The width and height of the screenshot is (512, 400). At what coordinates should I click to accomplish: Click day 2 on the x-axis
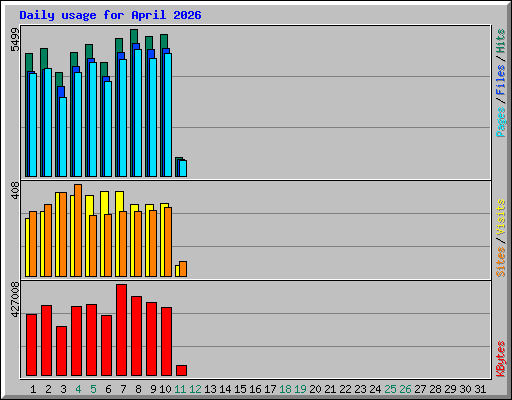(48, 389)
